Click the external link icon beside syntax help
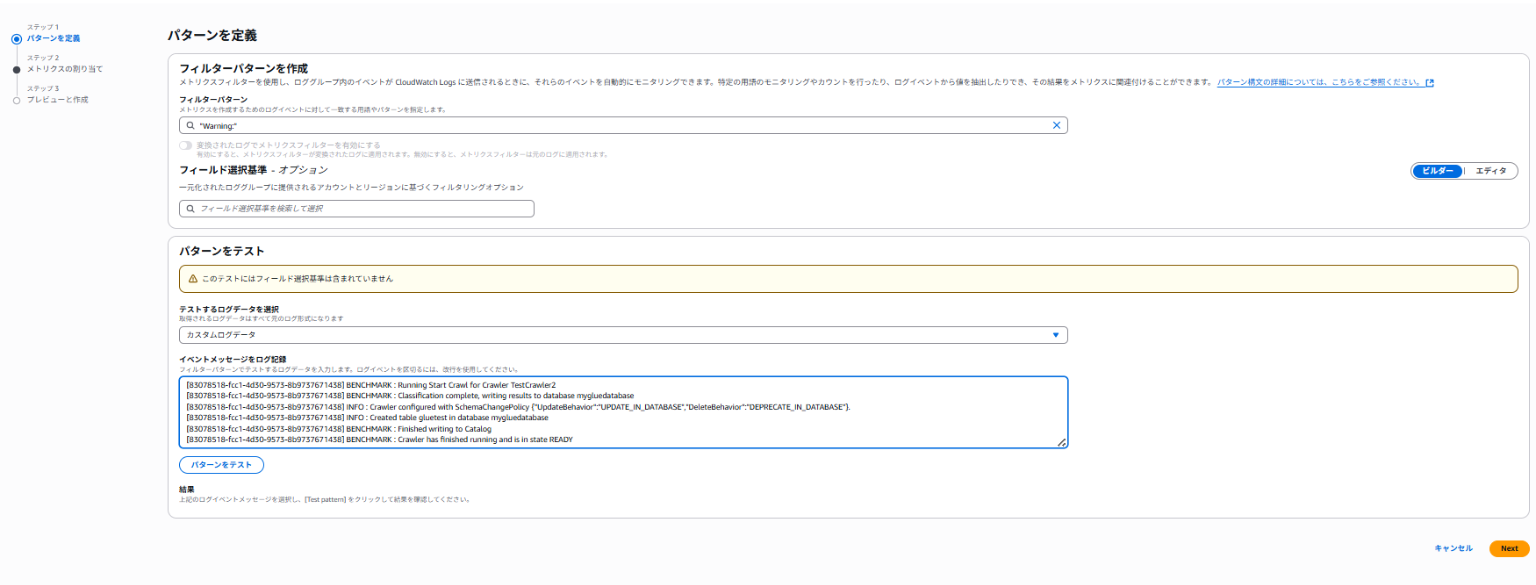This screenshot has height=585, width=1536. pyautogui.click(x=1429, y=83)
